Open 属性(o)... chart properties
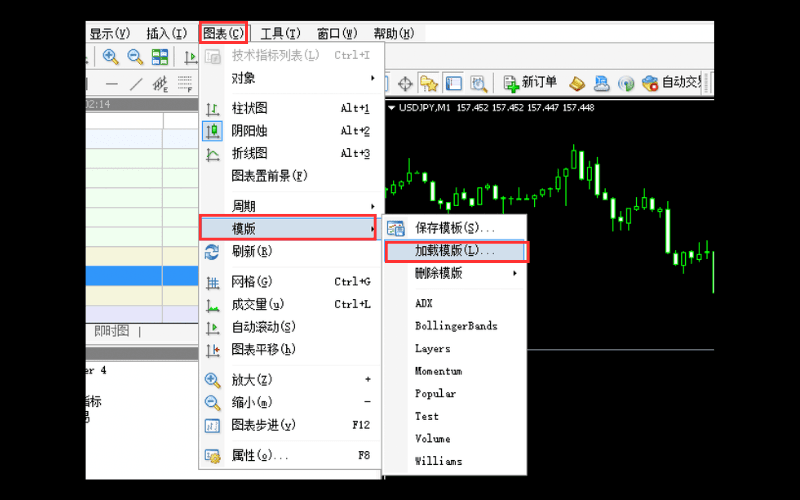Screen dimensions: 800x500 tap(291, 456)
